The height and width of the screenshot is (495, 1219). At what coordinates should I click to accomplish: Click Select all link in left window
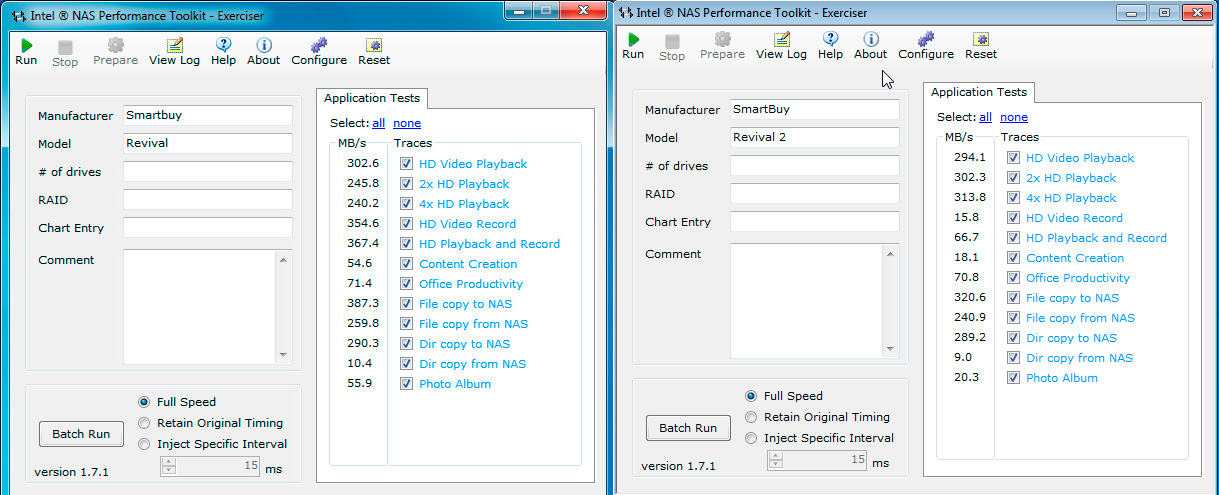(x=378, y=124)
